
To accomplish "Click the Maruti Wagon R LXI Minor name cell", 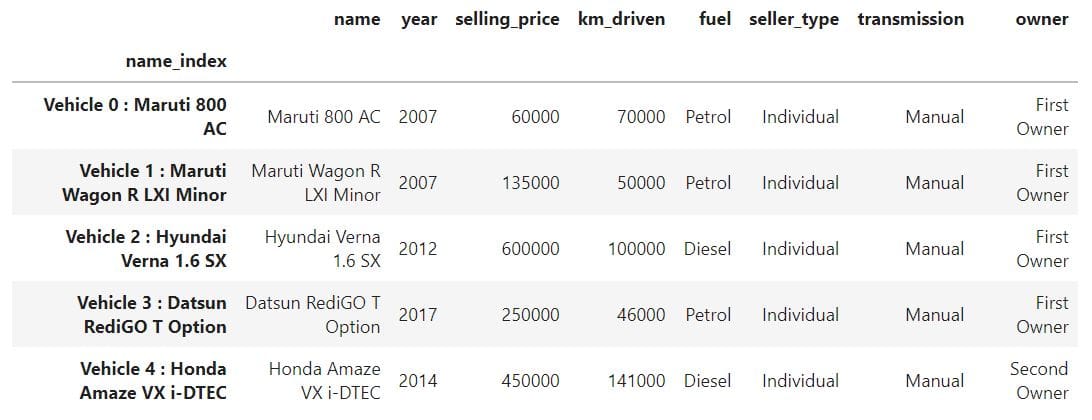I will point(316,182).
